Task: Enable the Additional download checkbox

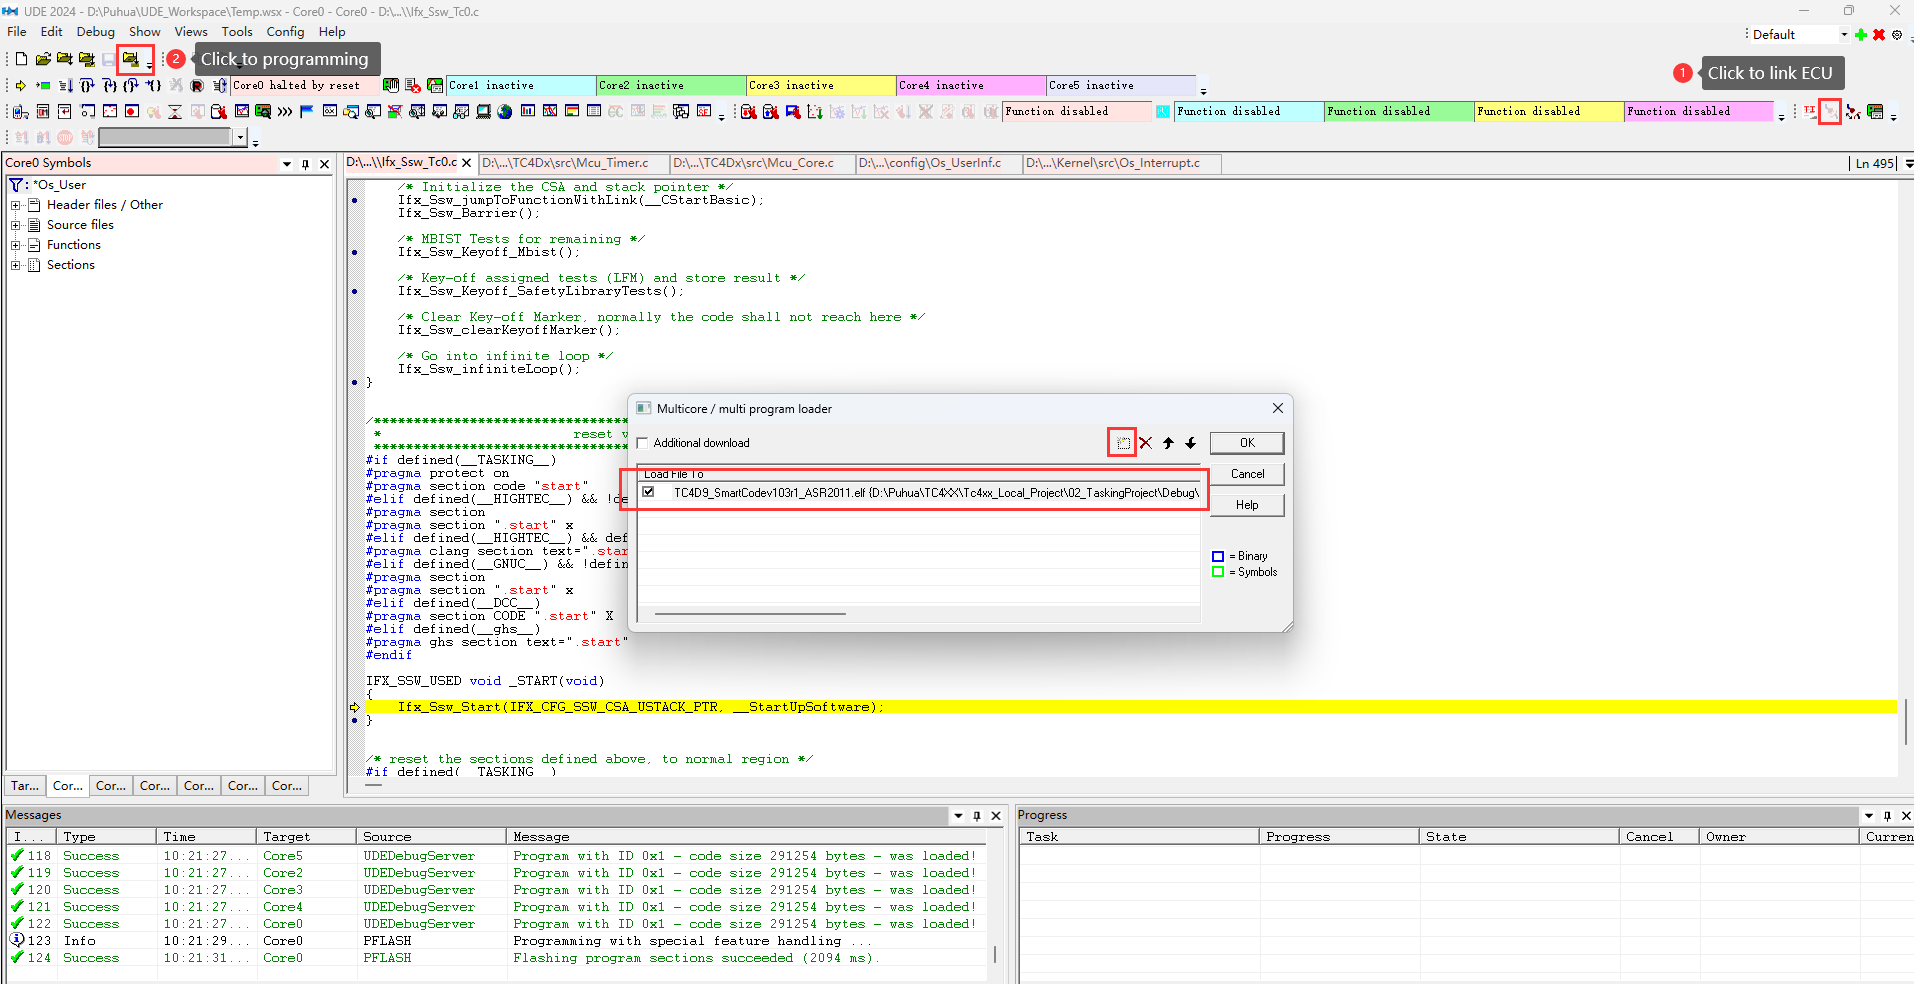Action: (x=644, y=443)
